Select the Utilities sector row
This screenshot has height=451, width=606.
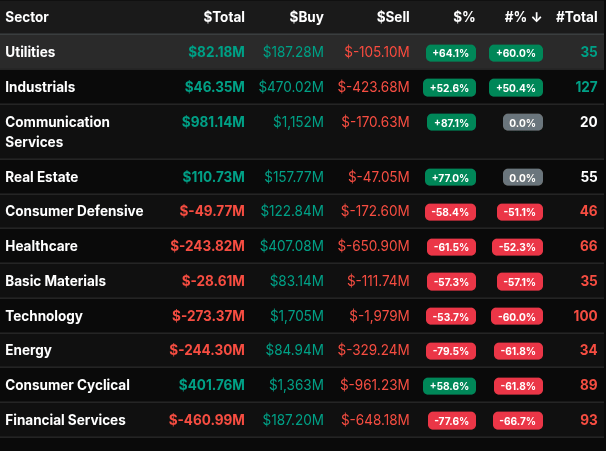click(x=30, y=52)
